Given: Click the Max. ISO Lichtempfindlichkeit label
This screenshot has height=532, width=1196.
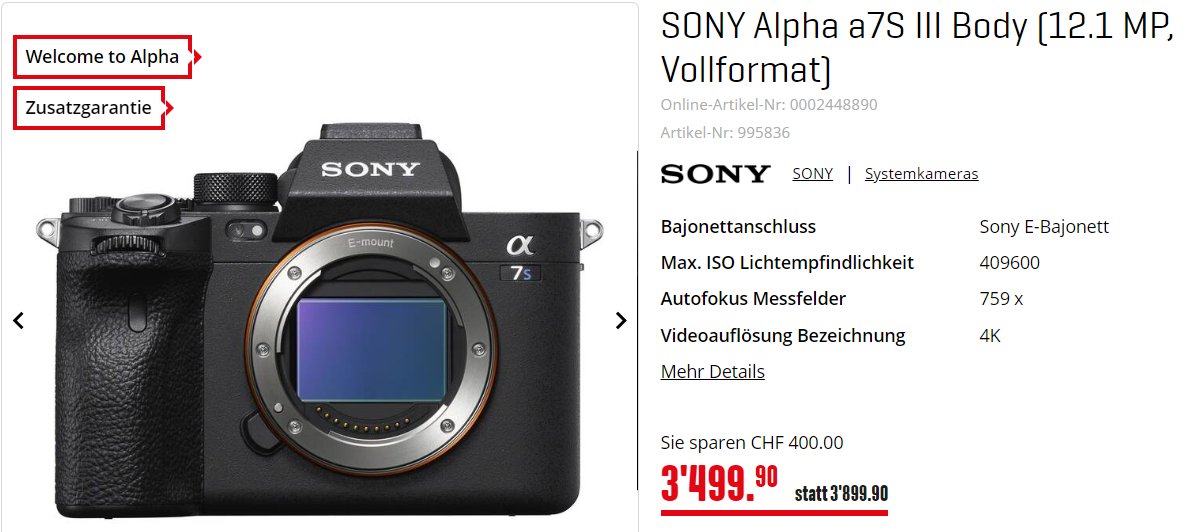Looking at the screenshot, I should pyautogui.click(x=787, y=263).
